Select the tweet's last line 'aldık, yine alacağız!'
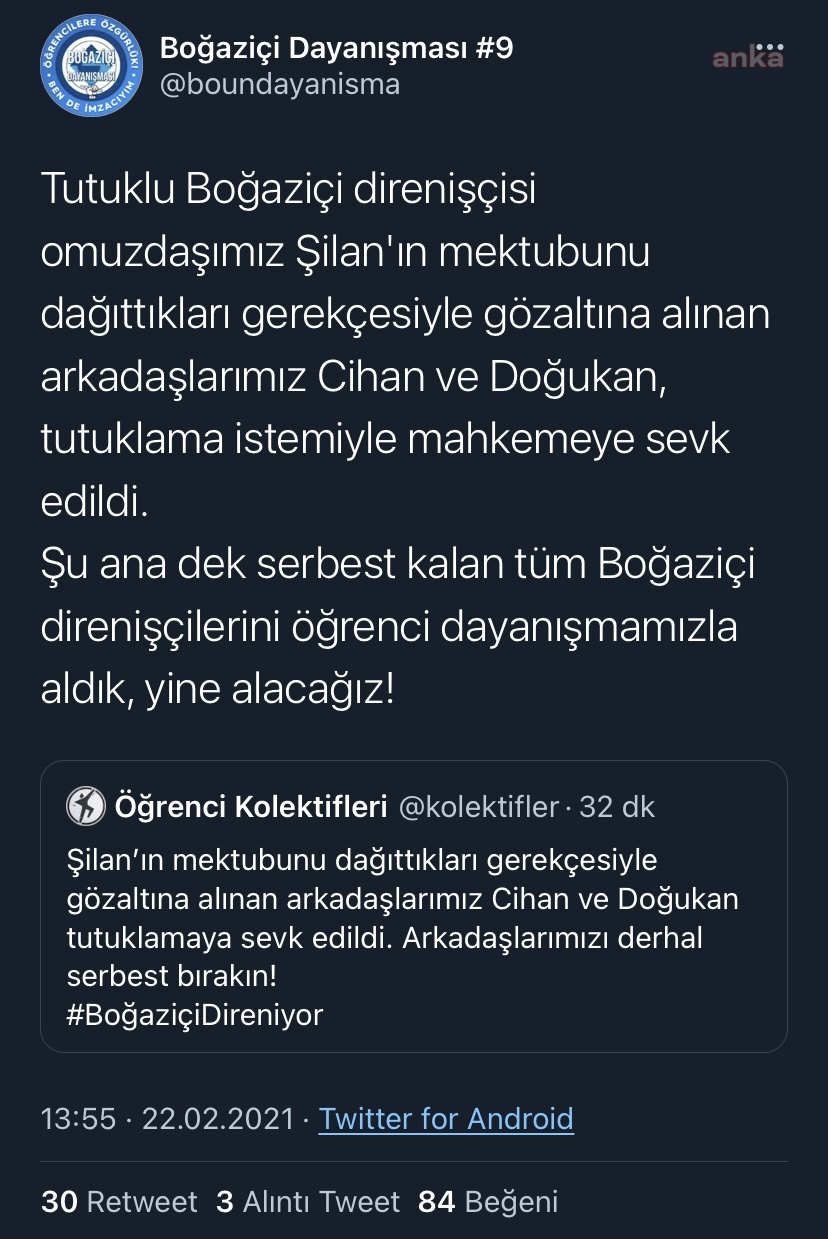828x1239 pixels. pos(218,690)
